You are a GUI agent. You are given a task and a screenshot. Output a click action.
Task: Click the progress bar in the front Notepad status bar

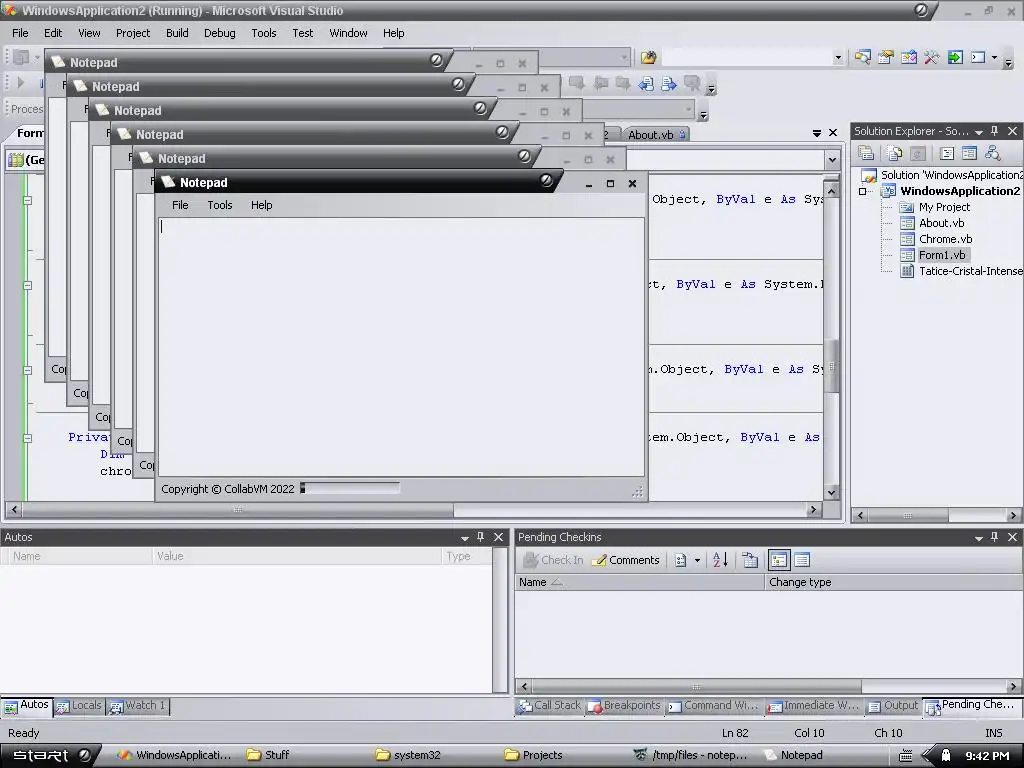349,488
